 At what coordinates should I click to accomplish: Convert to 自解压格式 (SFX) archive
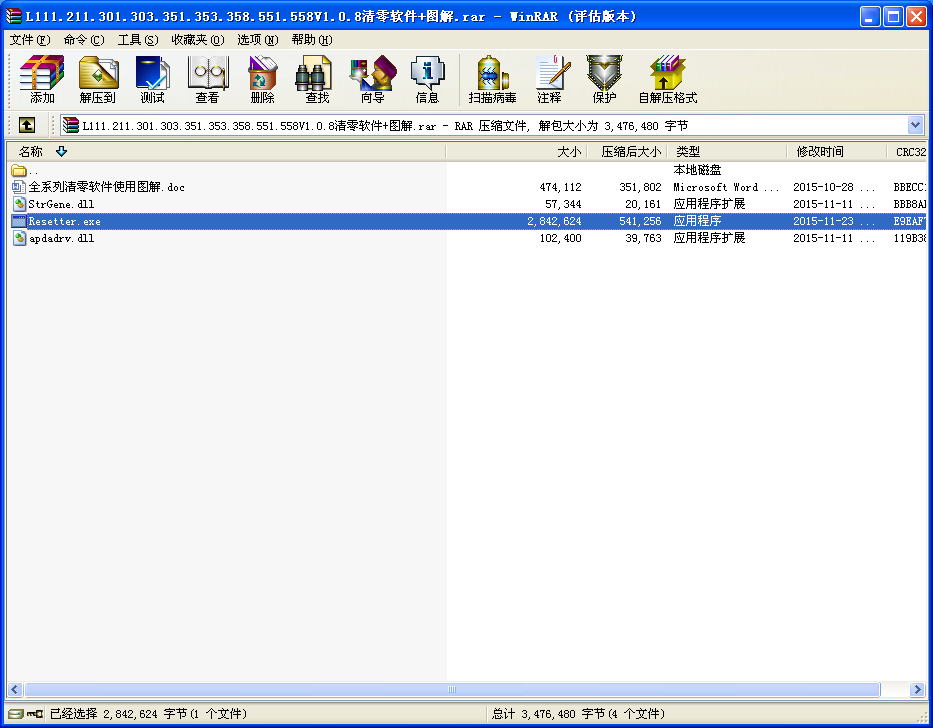click(668, 79)
